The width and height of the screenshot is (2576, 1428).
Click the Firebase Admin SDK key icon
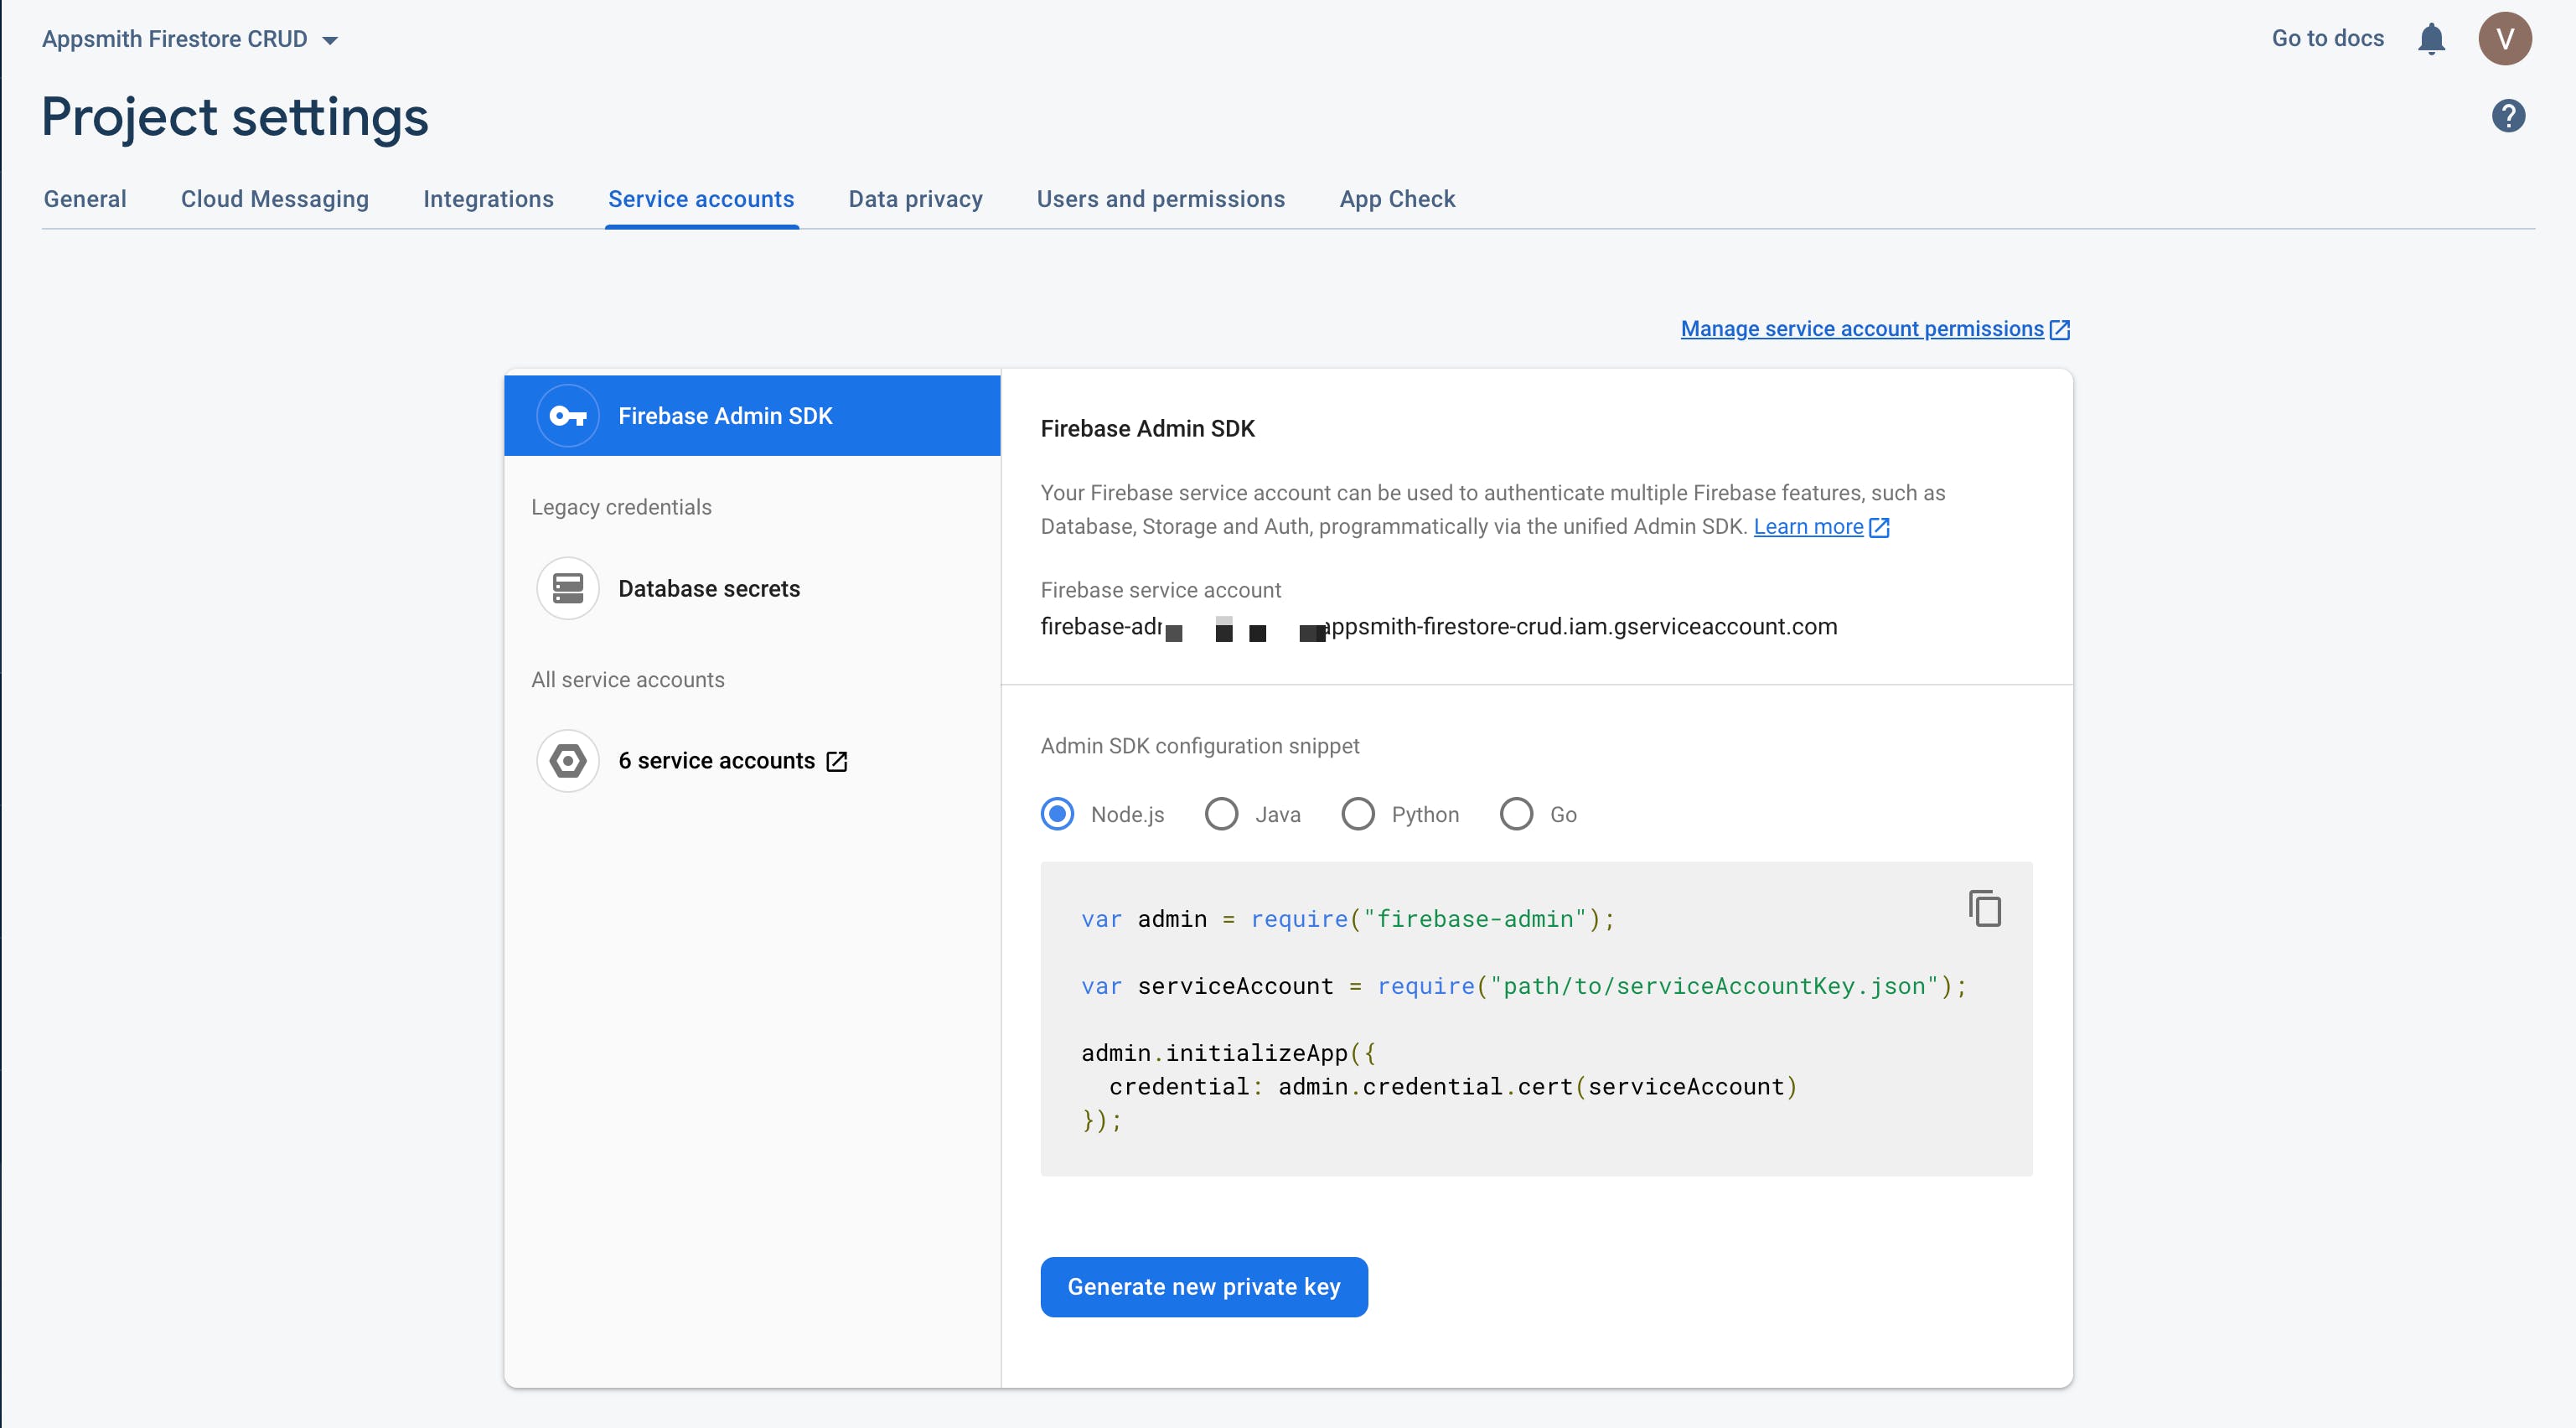click(568, 416)
